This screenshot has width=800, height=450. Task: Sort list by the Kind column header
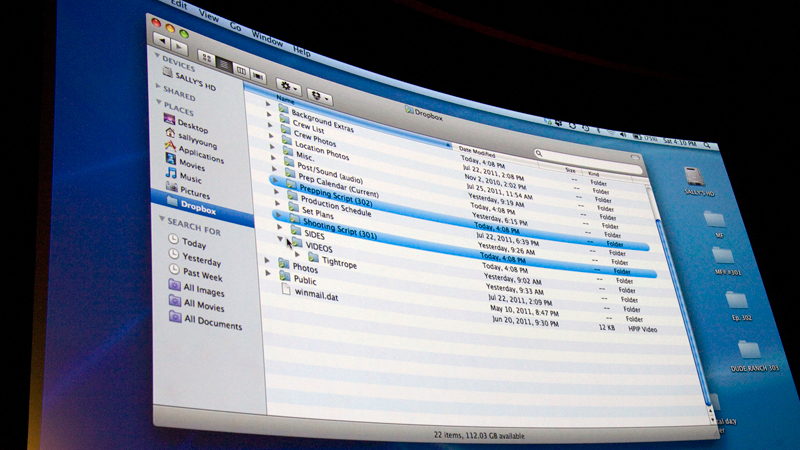click(x=593, y=174)
